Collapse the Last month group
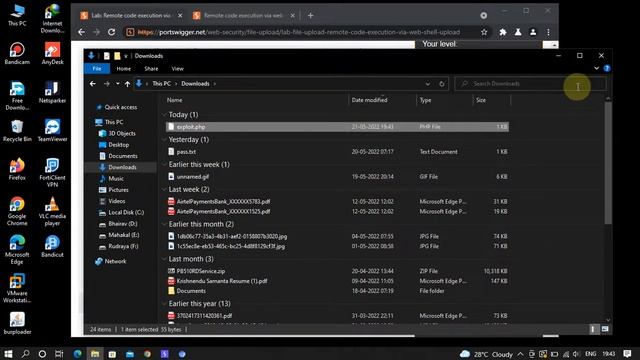The width and height of the screenshot is (640, 360). pyautogui.click(x=164, y=259)
